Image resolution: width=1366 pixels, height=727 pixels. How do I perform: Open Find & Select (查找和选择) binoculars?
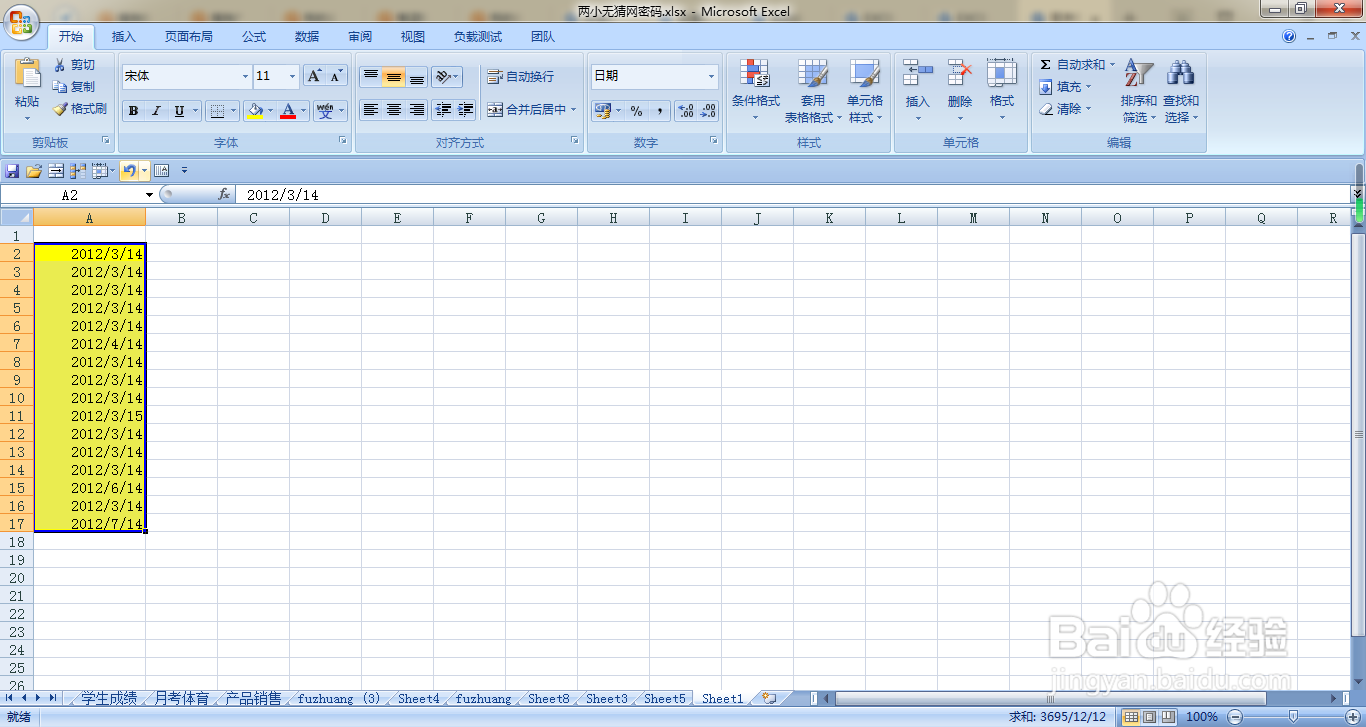click(x=1181, y=91)
